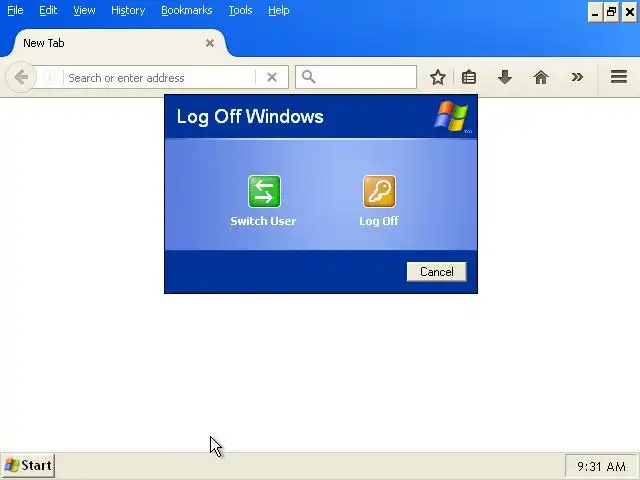Click the Switch User label text
640x480 pixels.
[x=263, y=221]
